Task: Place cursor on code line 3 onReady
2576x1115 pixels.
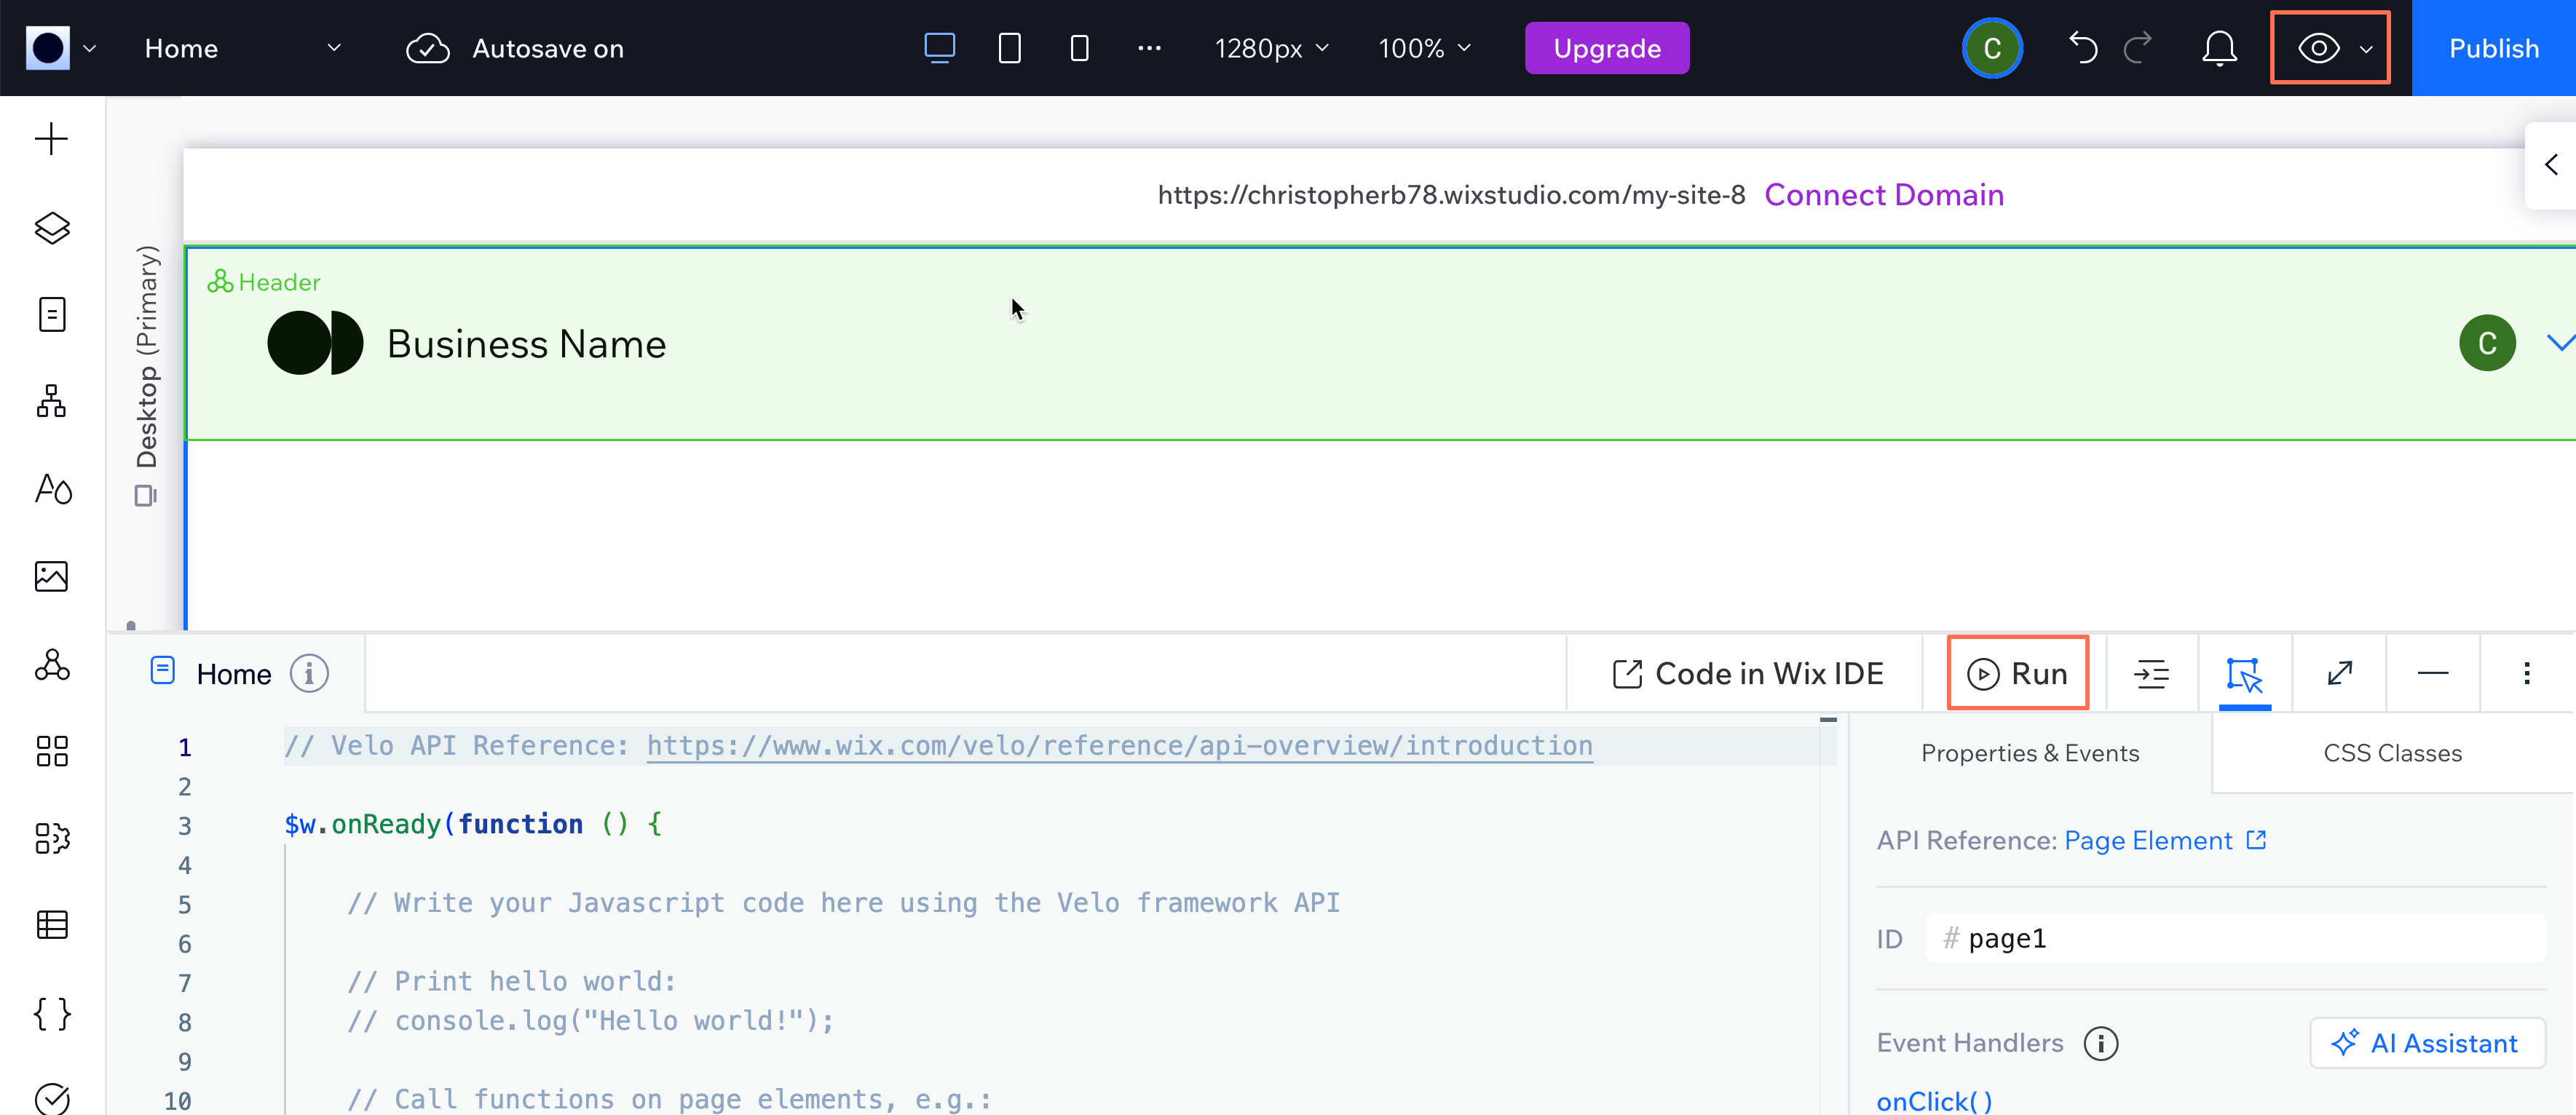Action: (473, 825)
